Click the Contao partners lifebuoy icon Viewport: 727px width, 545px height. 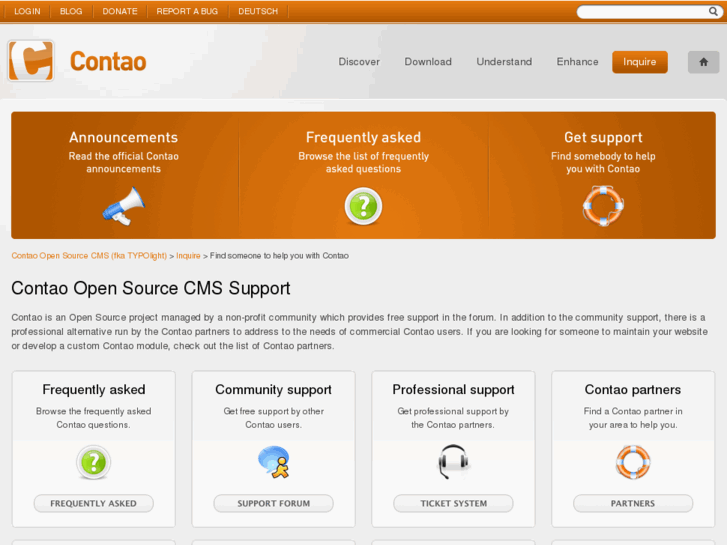[633, 462]
